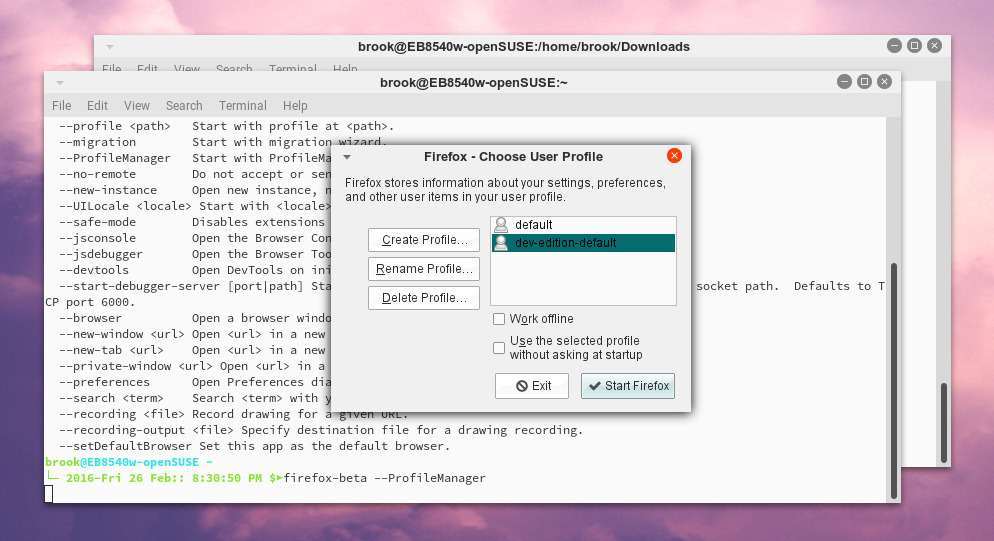Open the Search menu in front terminal

(x=184, y=106)
